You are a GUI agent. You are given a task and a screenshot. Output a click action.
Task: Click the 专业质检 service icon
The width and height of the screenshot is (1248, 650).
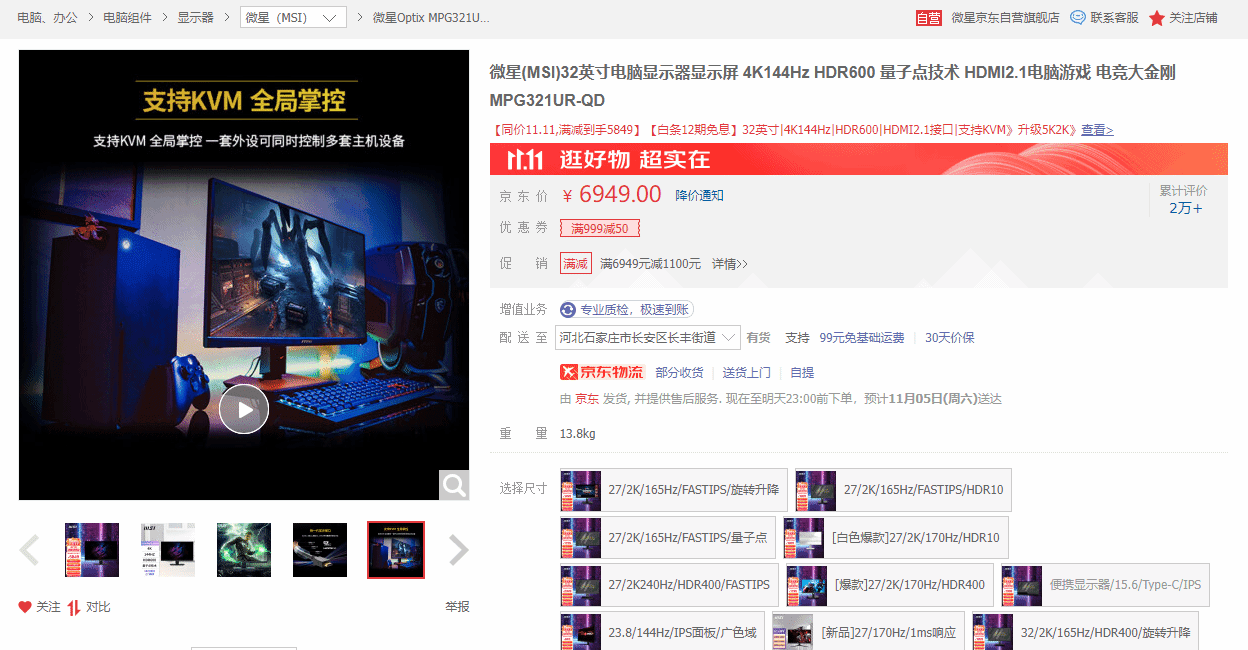[x=568, y=310]
